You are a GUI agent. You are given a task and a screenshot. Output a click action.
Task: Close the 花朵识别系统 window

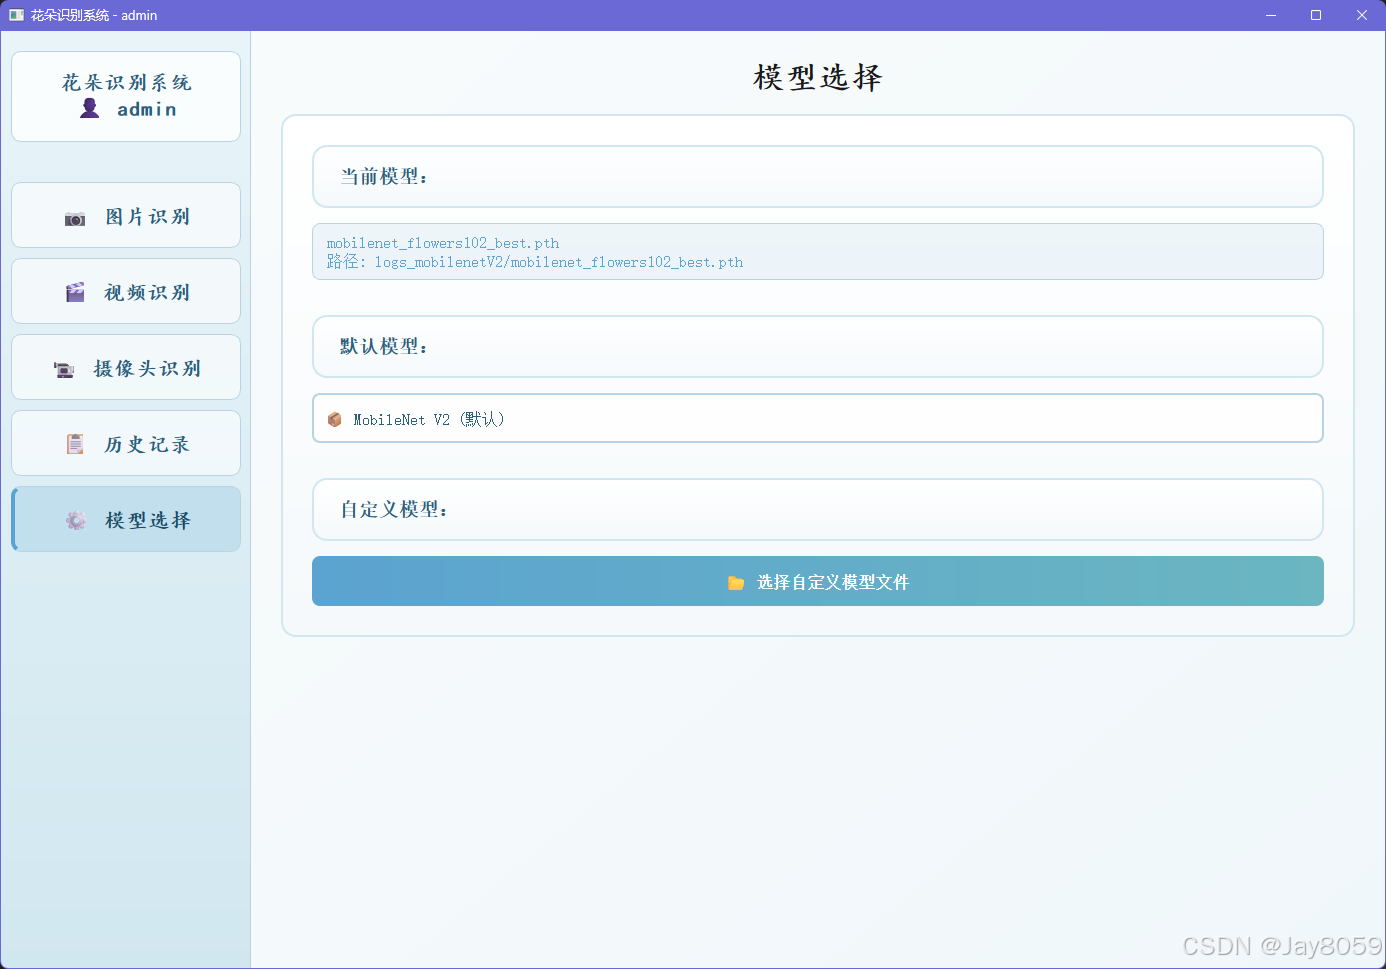click(x=1362, y=15)
